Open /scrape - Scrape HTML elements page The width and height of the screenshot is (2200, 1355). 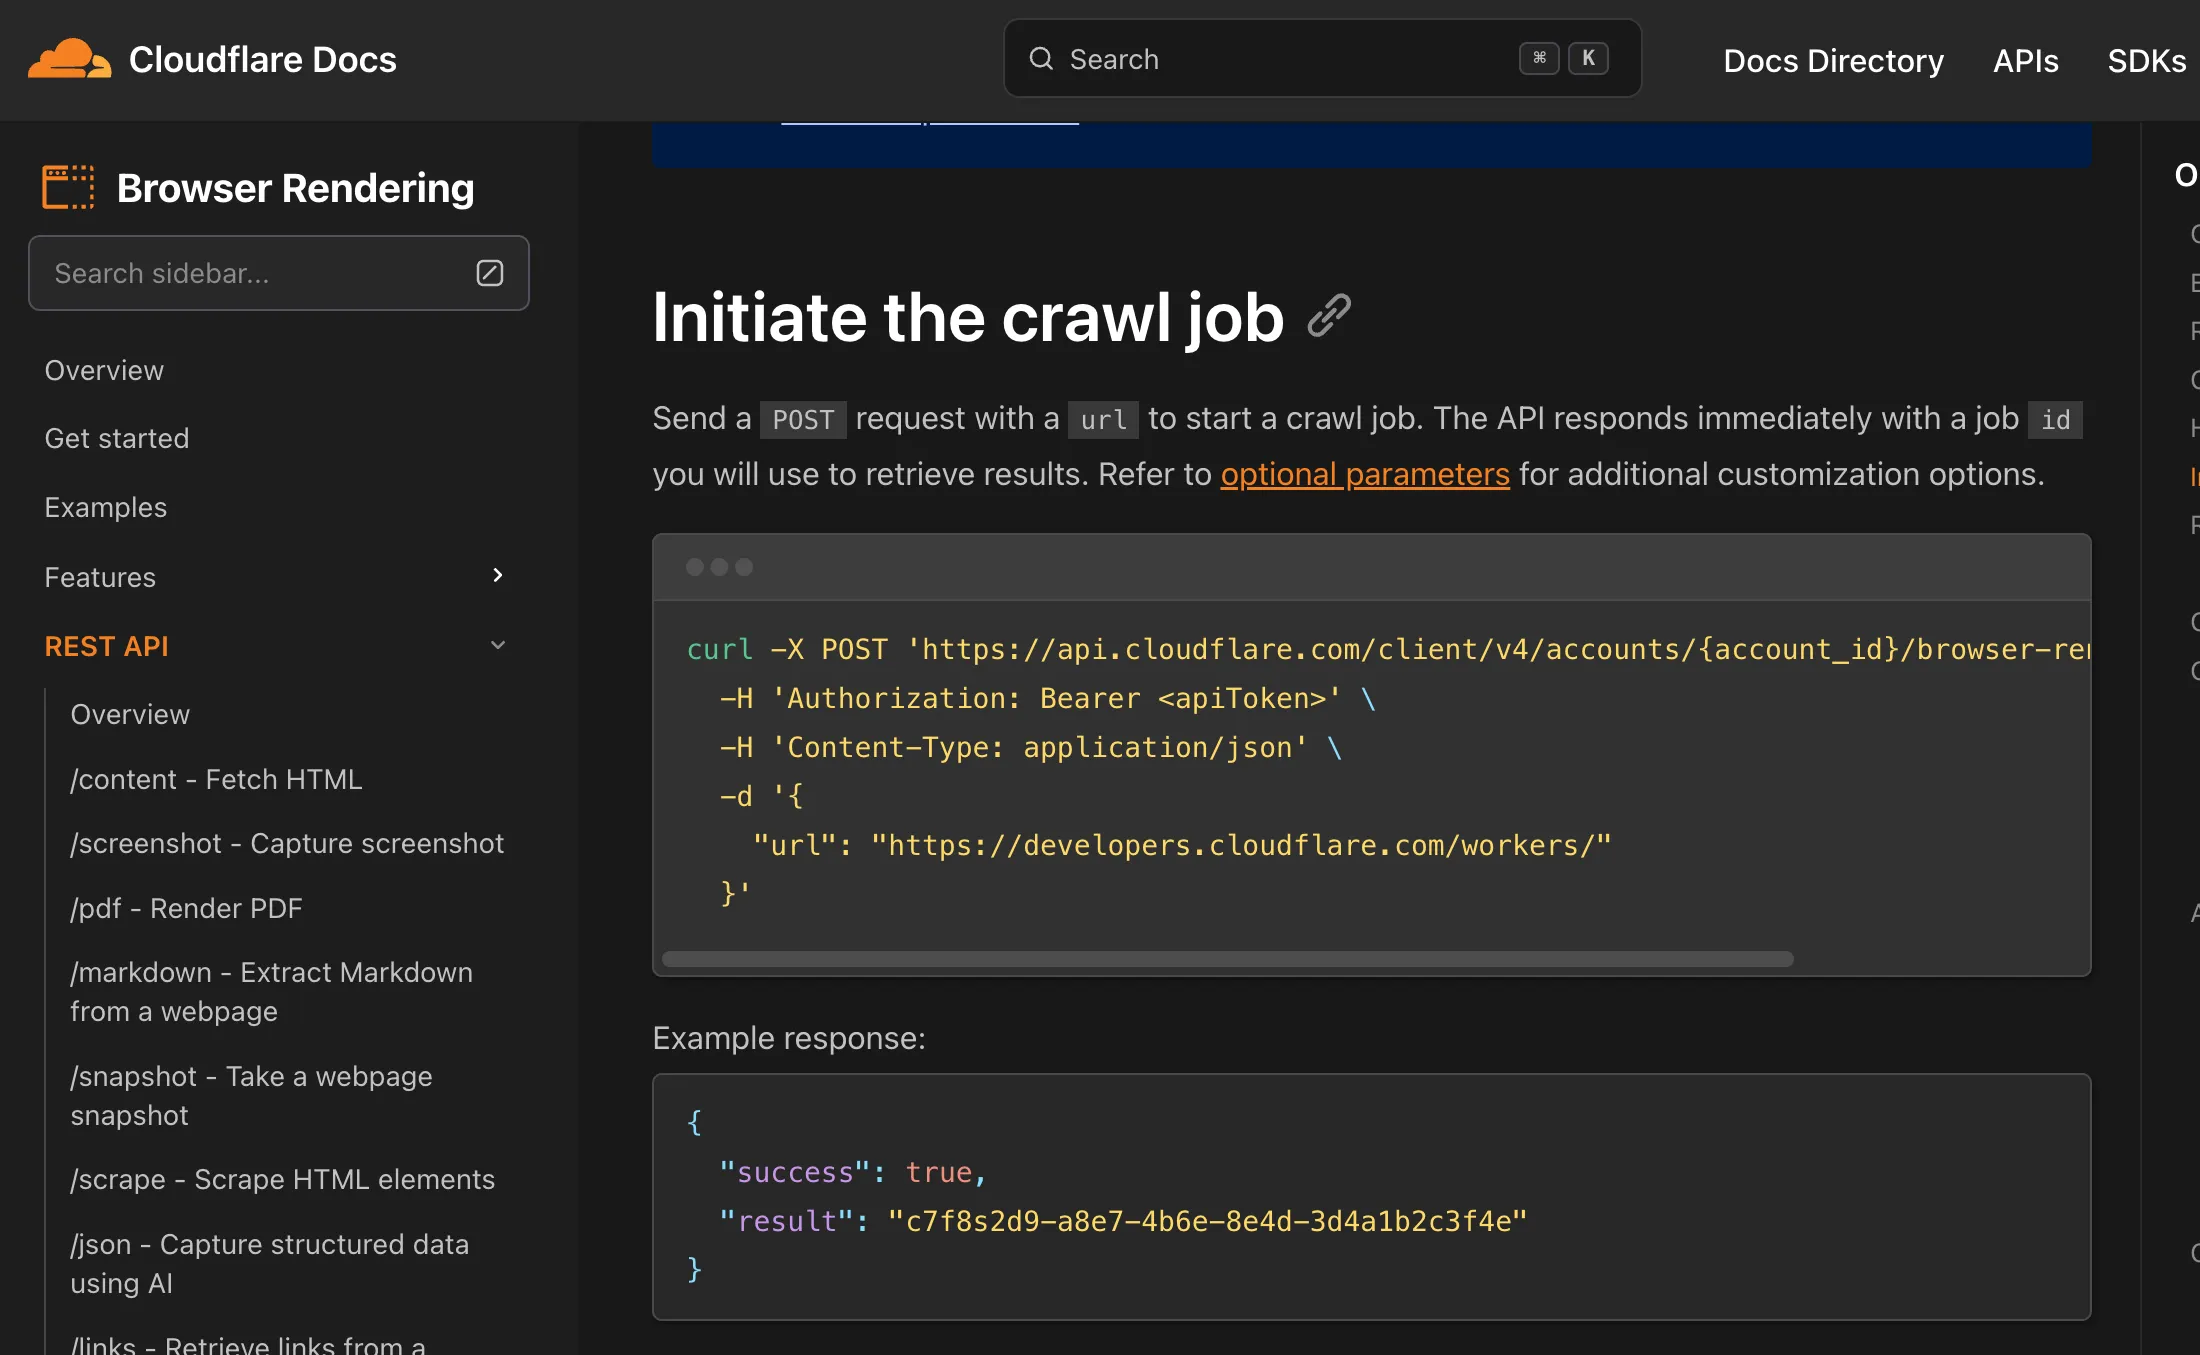282,1179
